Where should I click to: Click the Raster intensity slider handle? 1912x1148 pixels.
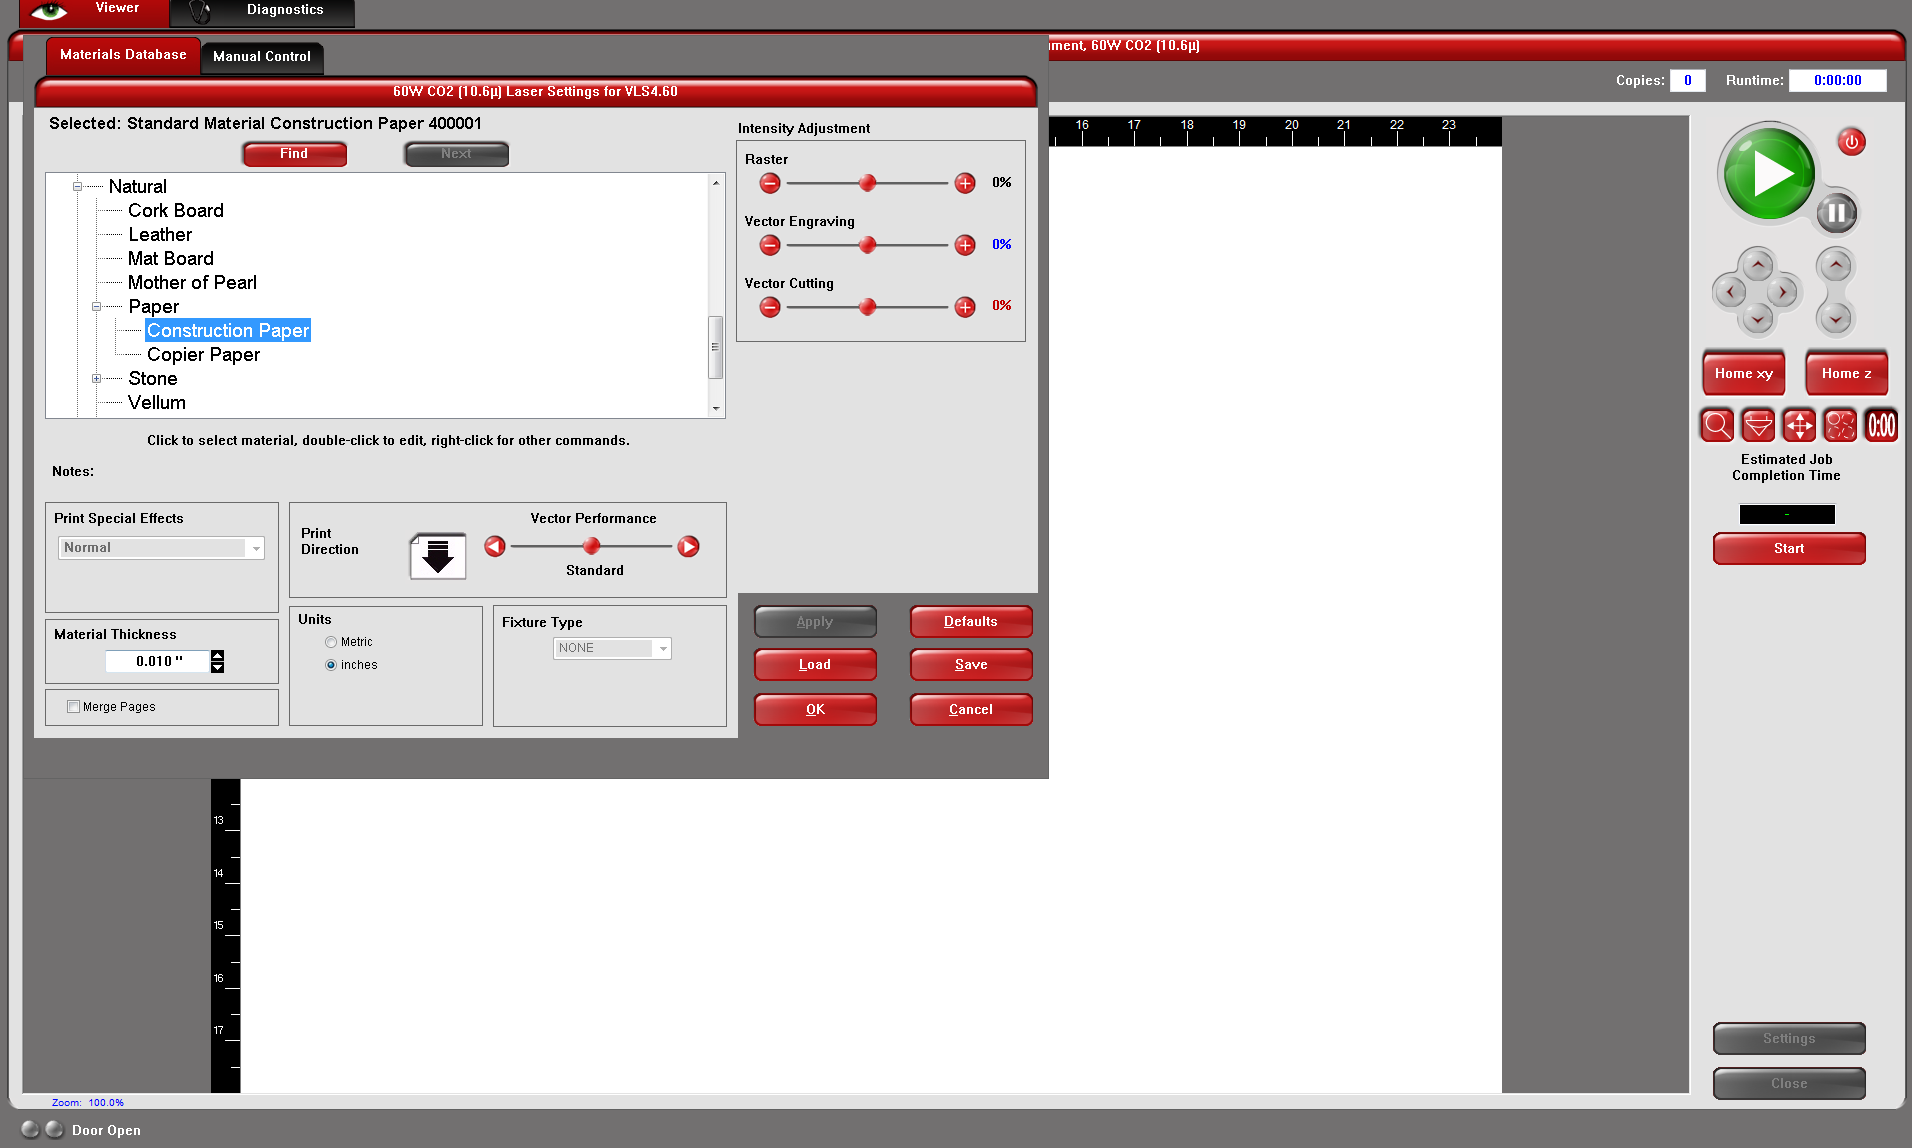click(x=867, y=183)
